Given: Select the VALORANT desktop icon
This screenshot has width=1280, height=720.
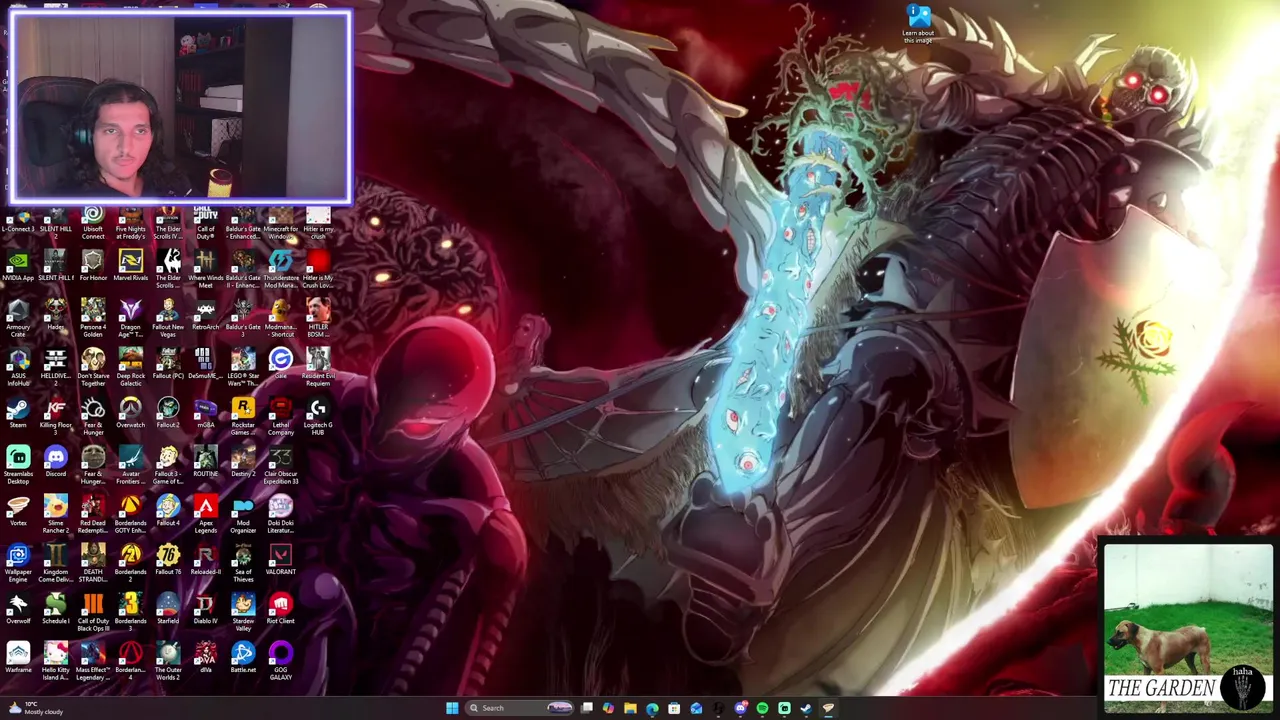Looking at the screenshot, I should click(280, 561).
